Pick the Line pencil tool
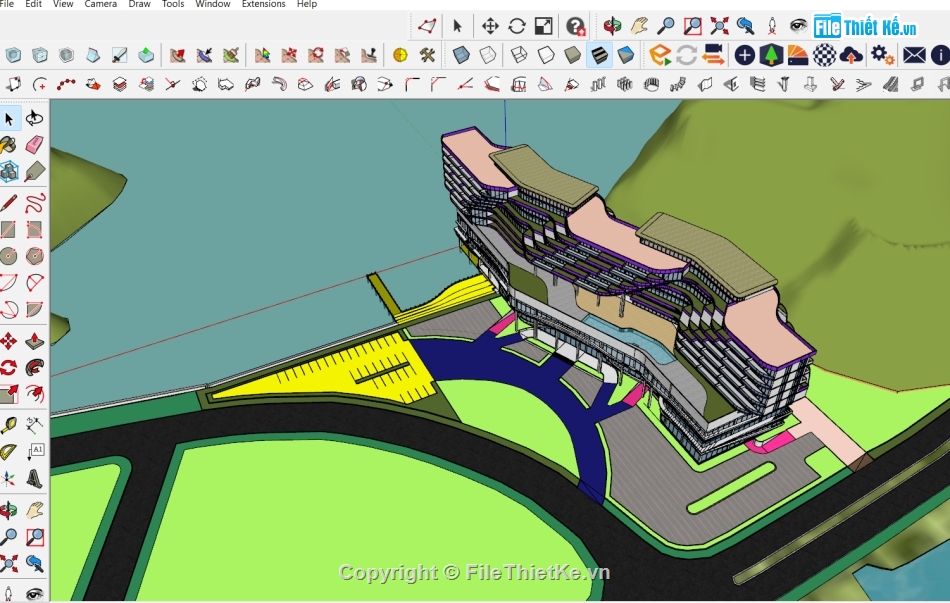The height and width of the screenshot is (603, 950). pos(8,202)
